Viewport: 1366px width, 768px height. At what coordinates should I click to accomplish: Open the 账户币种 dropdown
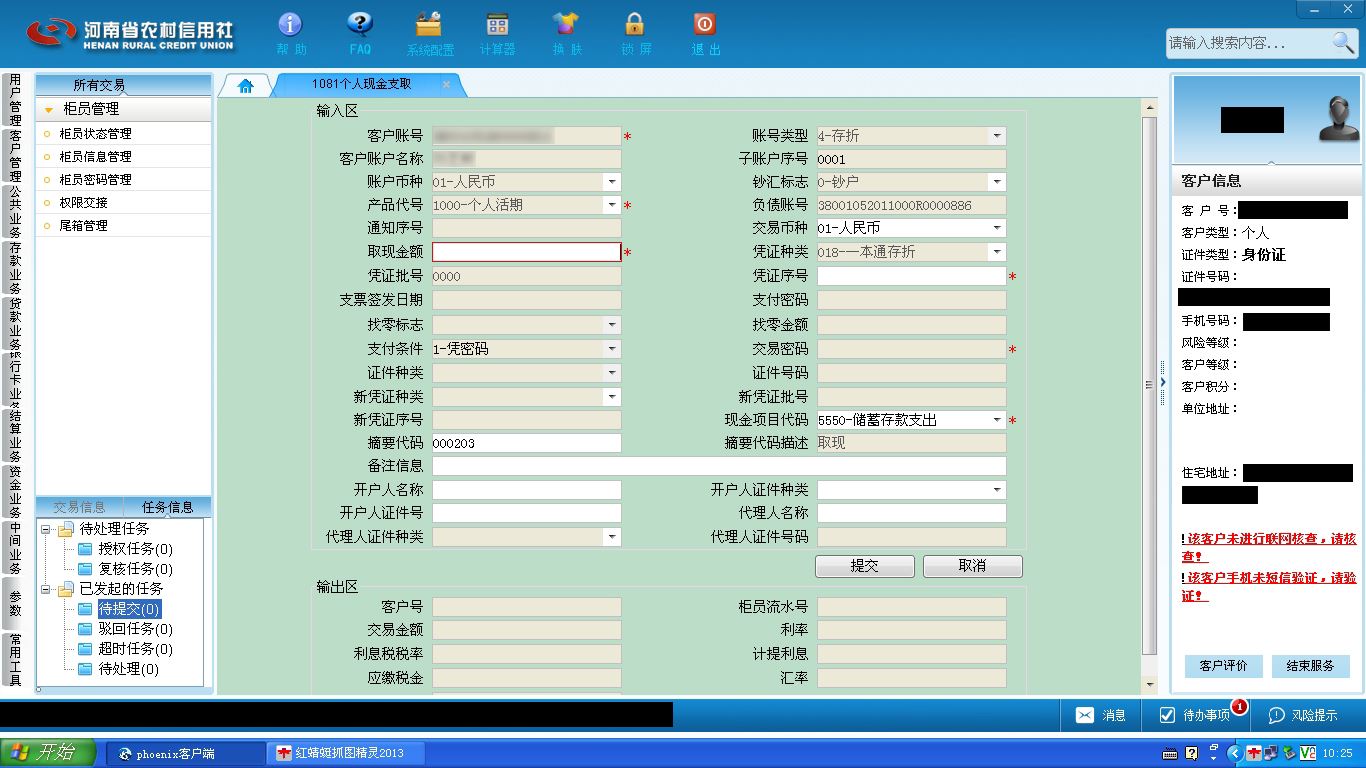[x=612, y=182]
